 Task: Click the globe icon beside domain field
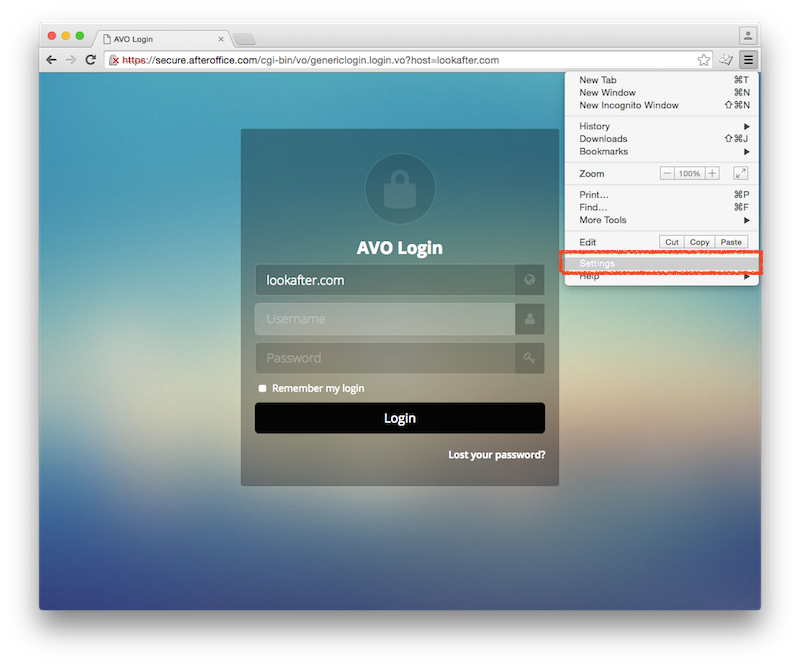click(x=529, y=280)
